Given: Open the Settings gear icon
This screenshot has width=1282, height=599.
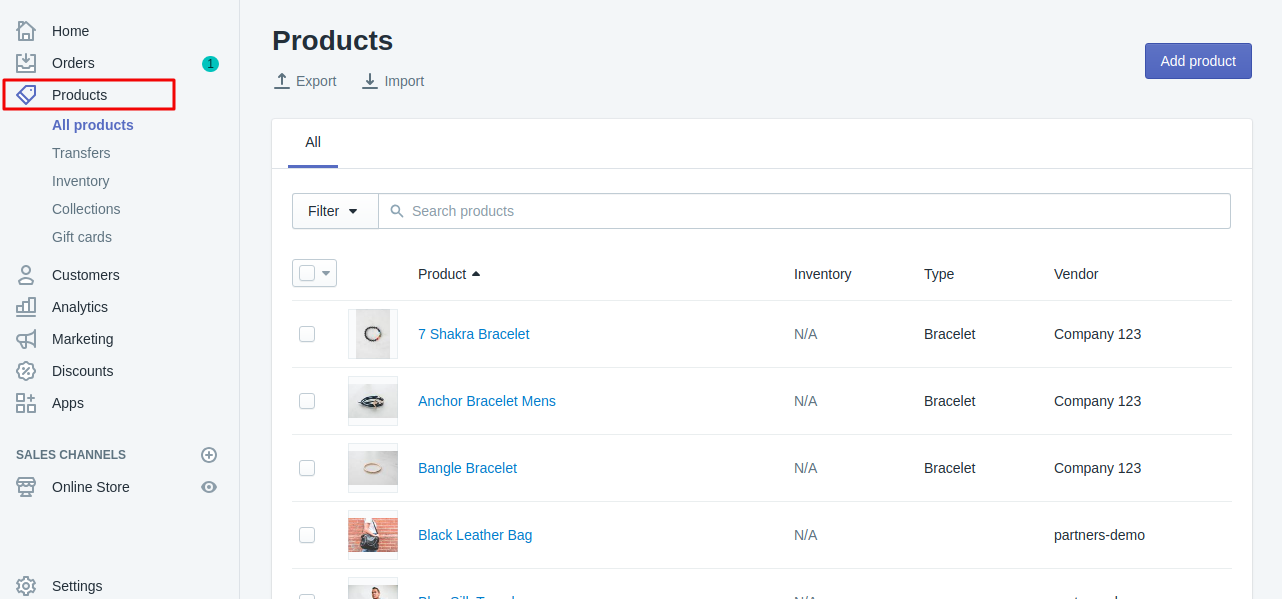Looking at the screenshot, I should click(x=26, y=586).
